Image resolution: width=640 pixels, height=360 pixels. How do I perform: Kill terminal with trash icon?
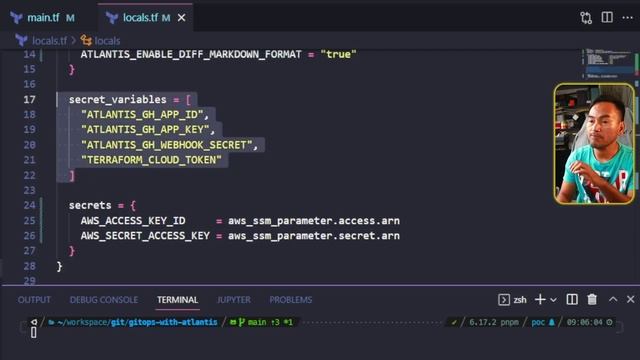coord(592,300)
